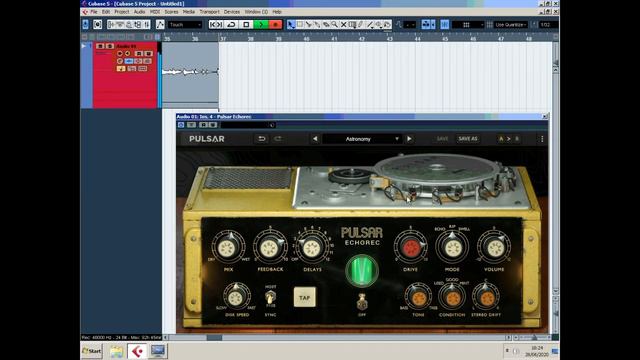The width and height of the screenshot is (640, 360).
Task: Click the Pulsar undo arrow icon
Action: pos(262,139)
